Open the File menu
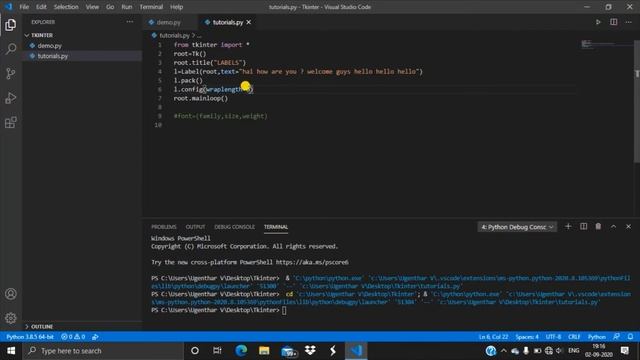The height and width of the screenshot is (360, 640). click(24, 7)
